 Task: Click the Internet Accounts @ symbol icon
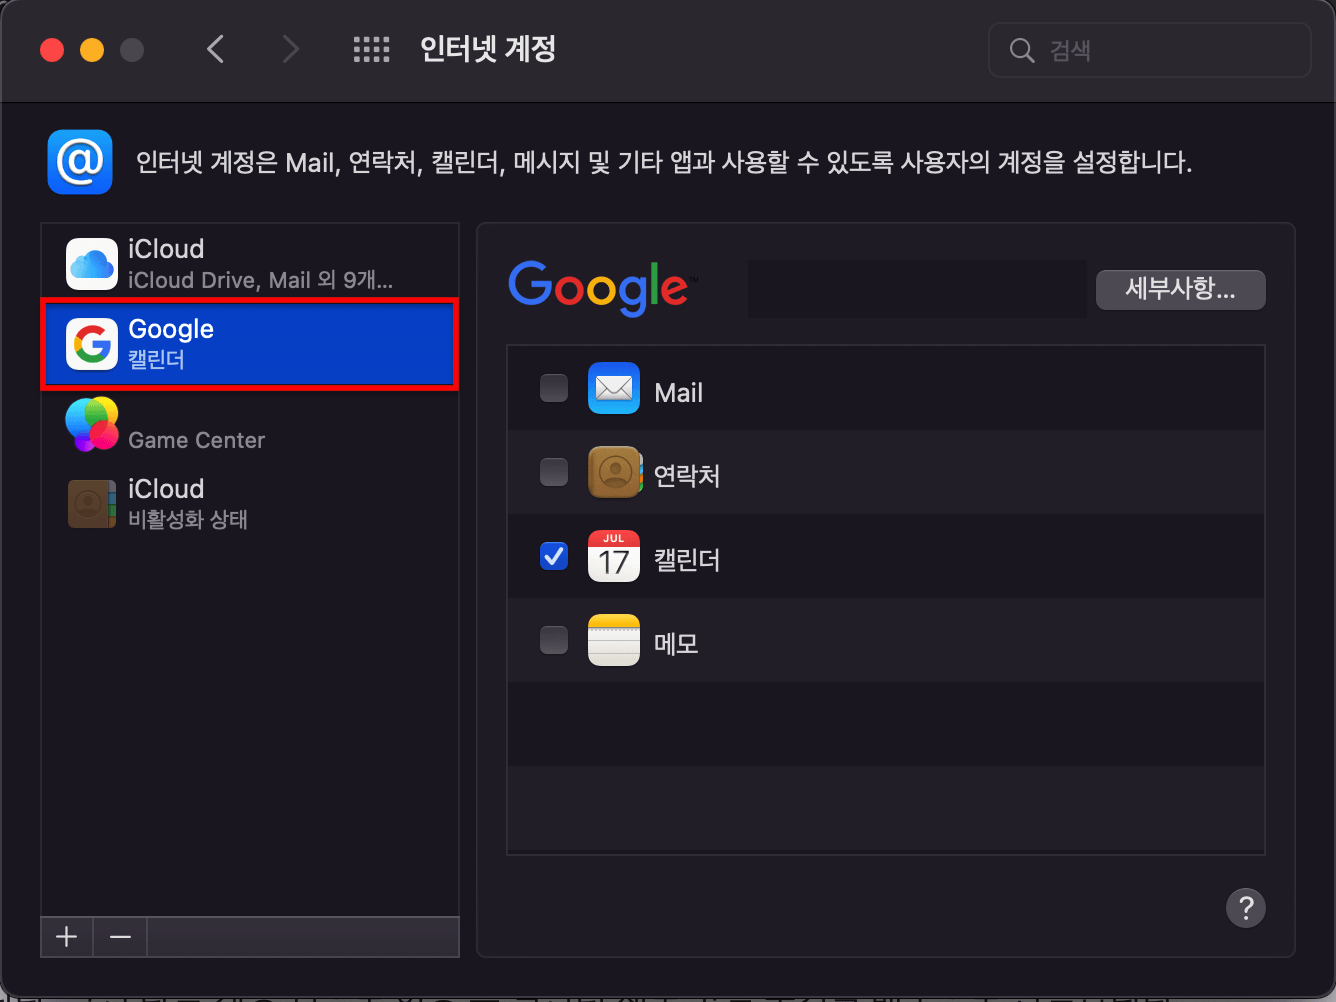pos(79,161)
